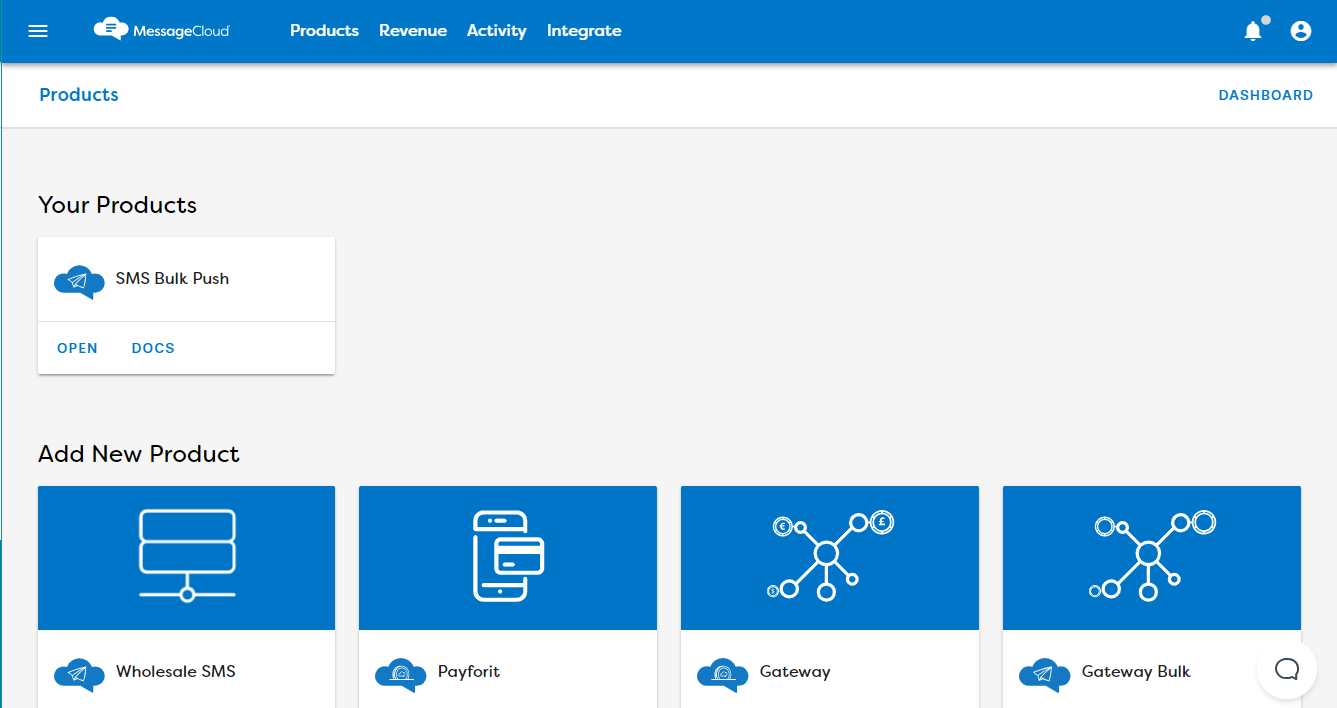Screen dimensions: 1337x708
Task: Click the Products breadcrumb heading
Action: pos(79,95)
